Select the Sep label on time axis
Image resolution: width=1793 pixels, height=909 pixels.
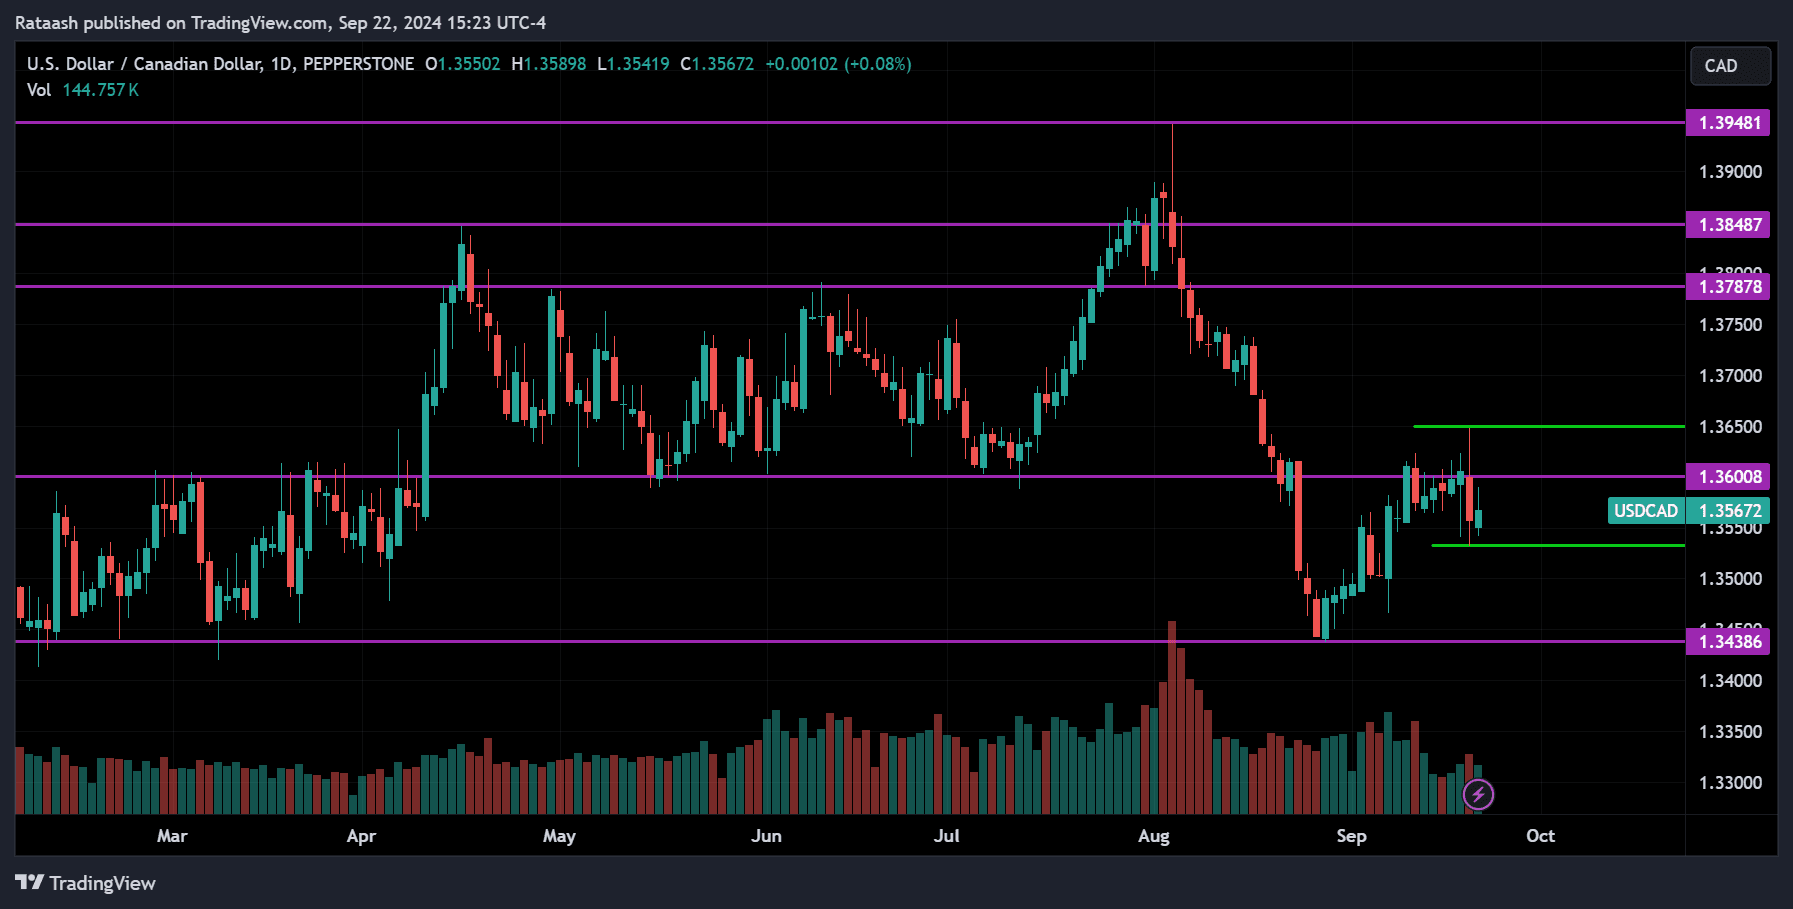pyautogui.click(x=1352, y=835)
